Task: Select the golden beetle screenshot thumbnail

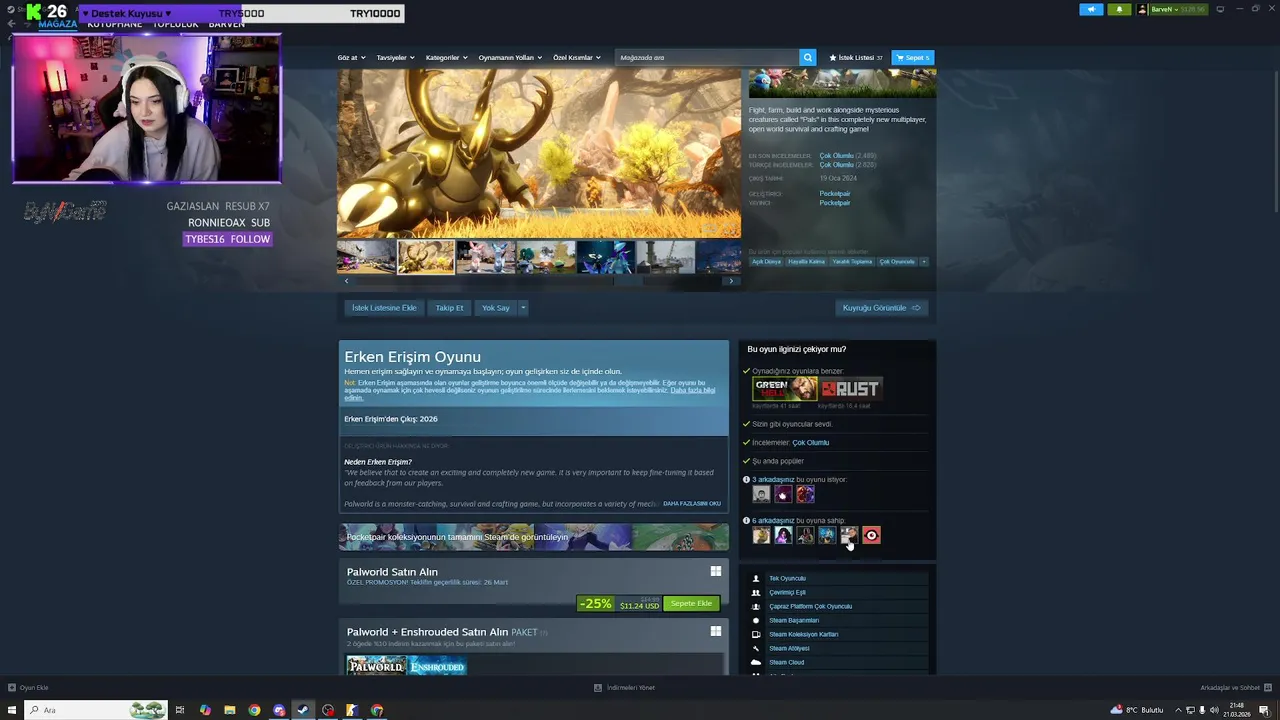Action: [x=426, y=257]
